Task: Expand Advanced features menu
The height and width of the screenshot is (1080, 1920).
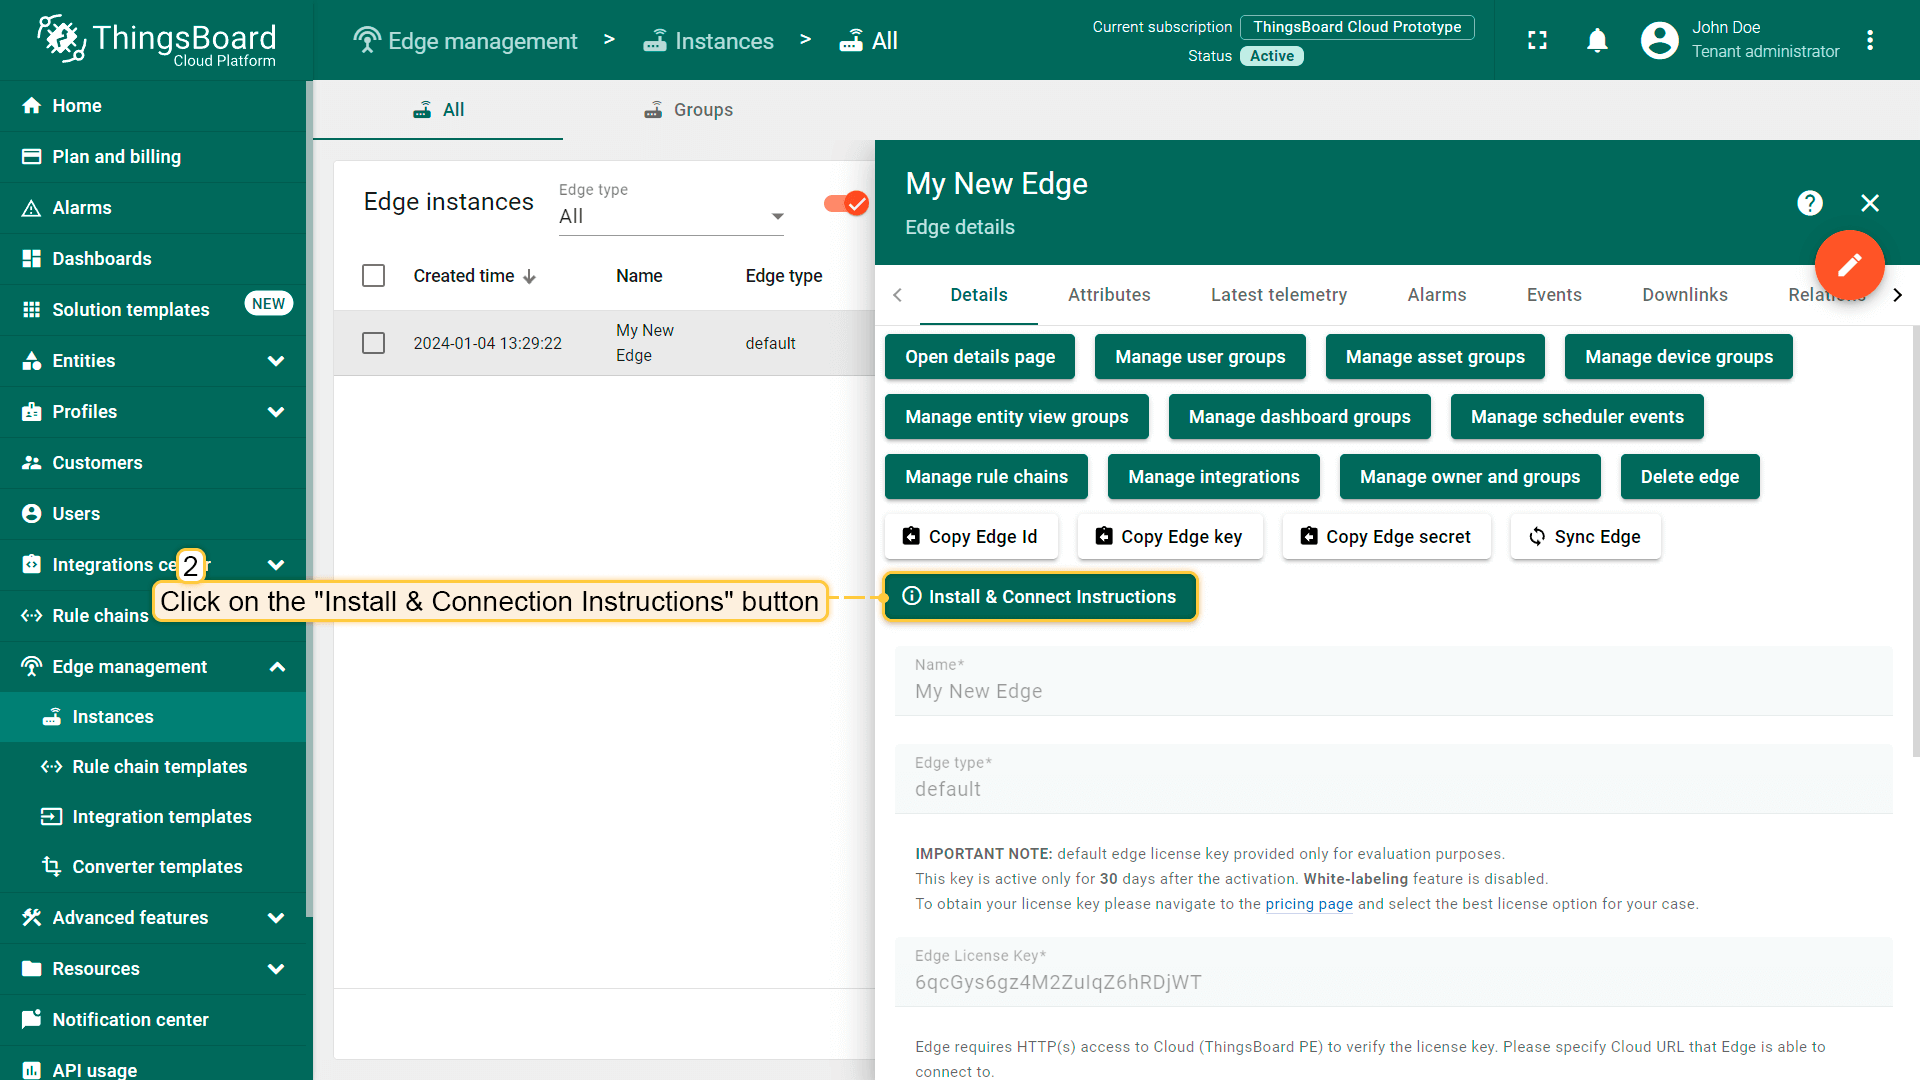Action: [152, 917]
